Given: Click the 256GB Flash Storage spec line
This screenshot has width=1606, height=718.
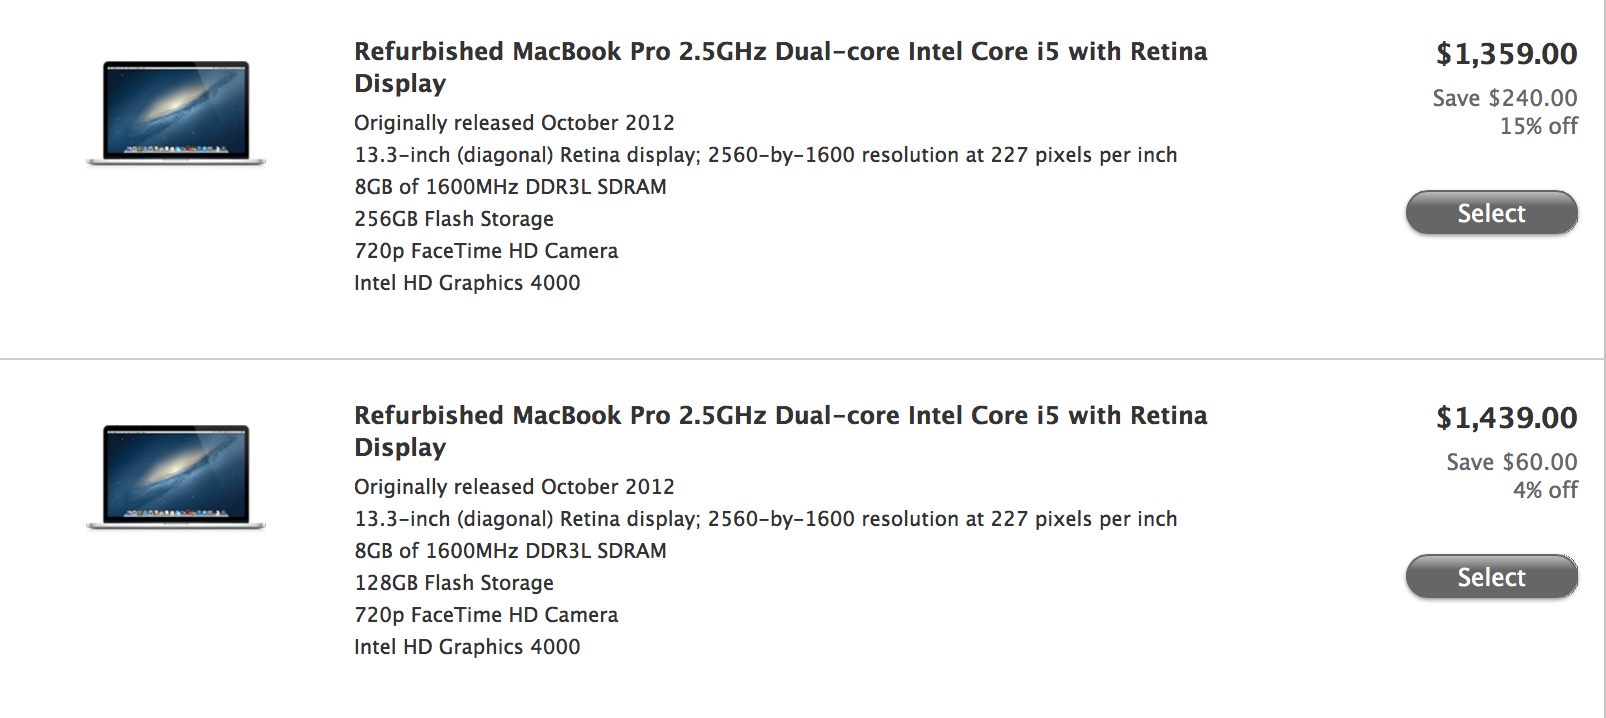Looking at the screenshot, I should pyautogui.click(x=454, y=219).
